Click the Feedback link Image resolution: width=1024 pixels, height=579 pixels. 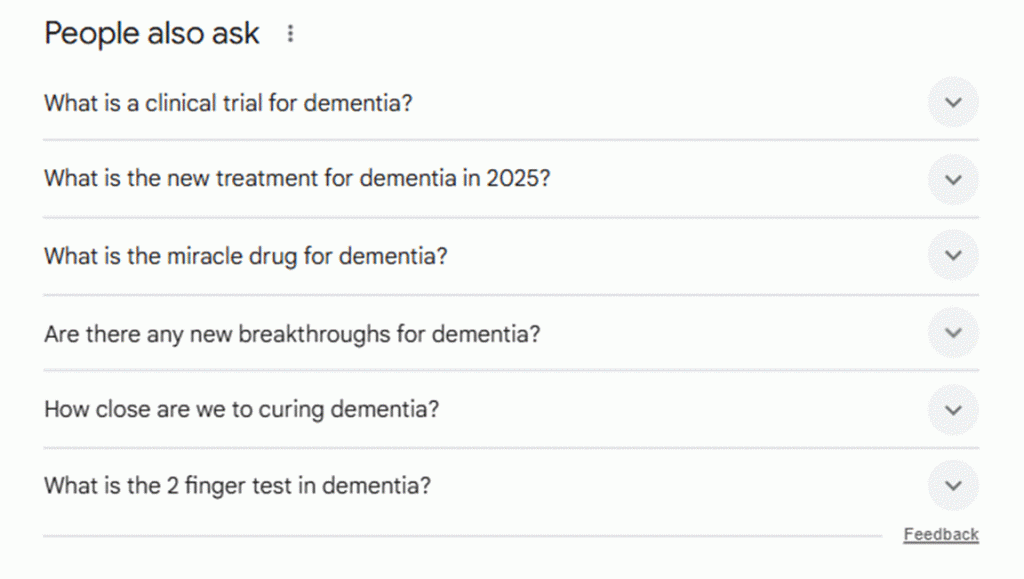tap(940, 534)
